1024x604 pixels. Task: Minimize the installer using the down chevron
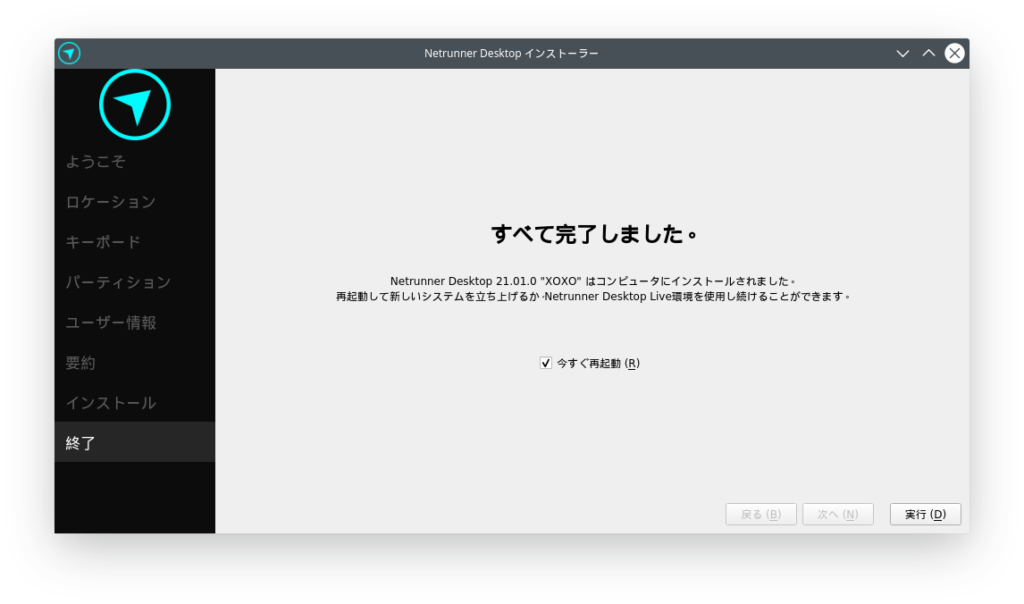902,53
